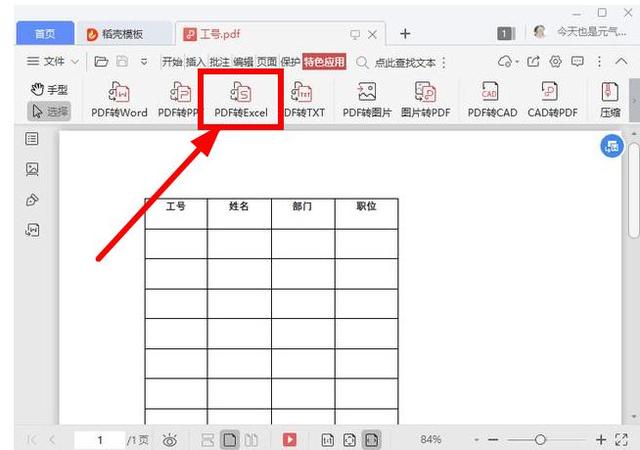This screenshot has height=450, width=640.
Task: Start slideshow with red play button
Action: (x=289, y=440)
